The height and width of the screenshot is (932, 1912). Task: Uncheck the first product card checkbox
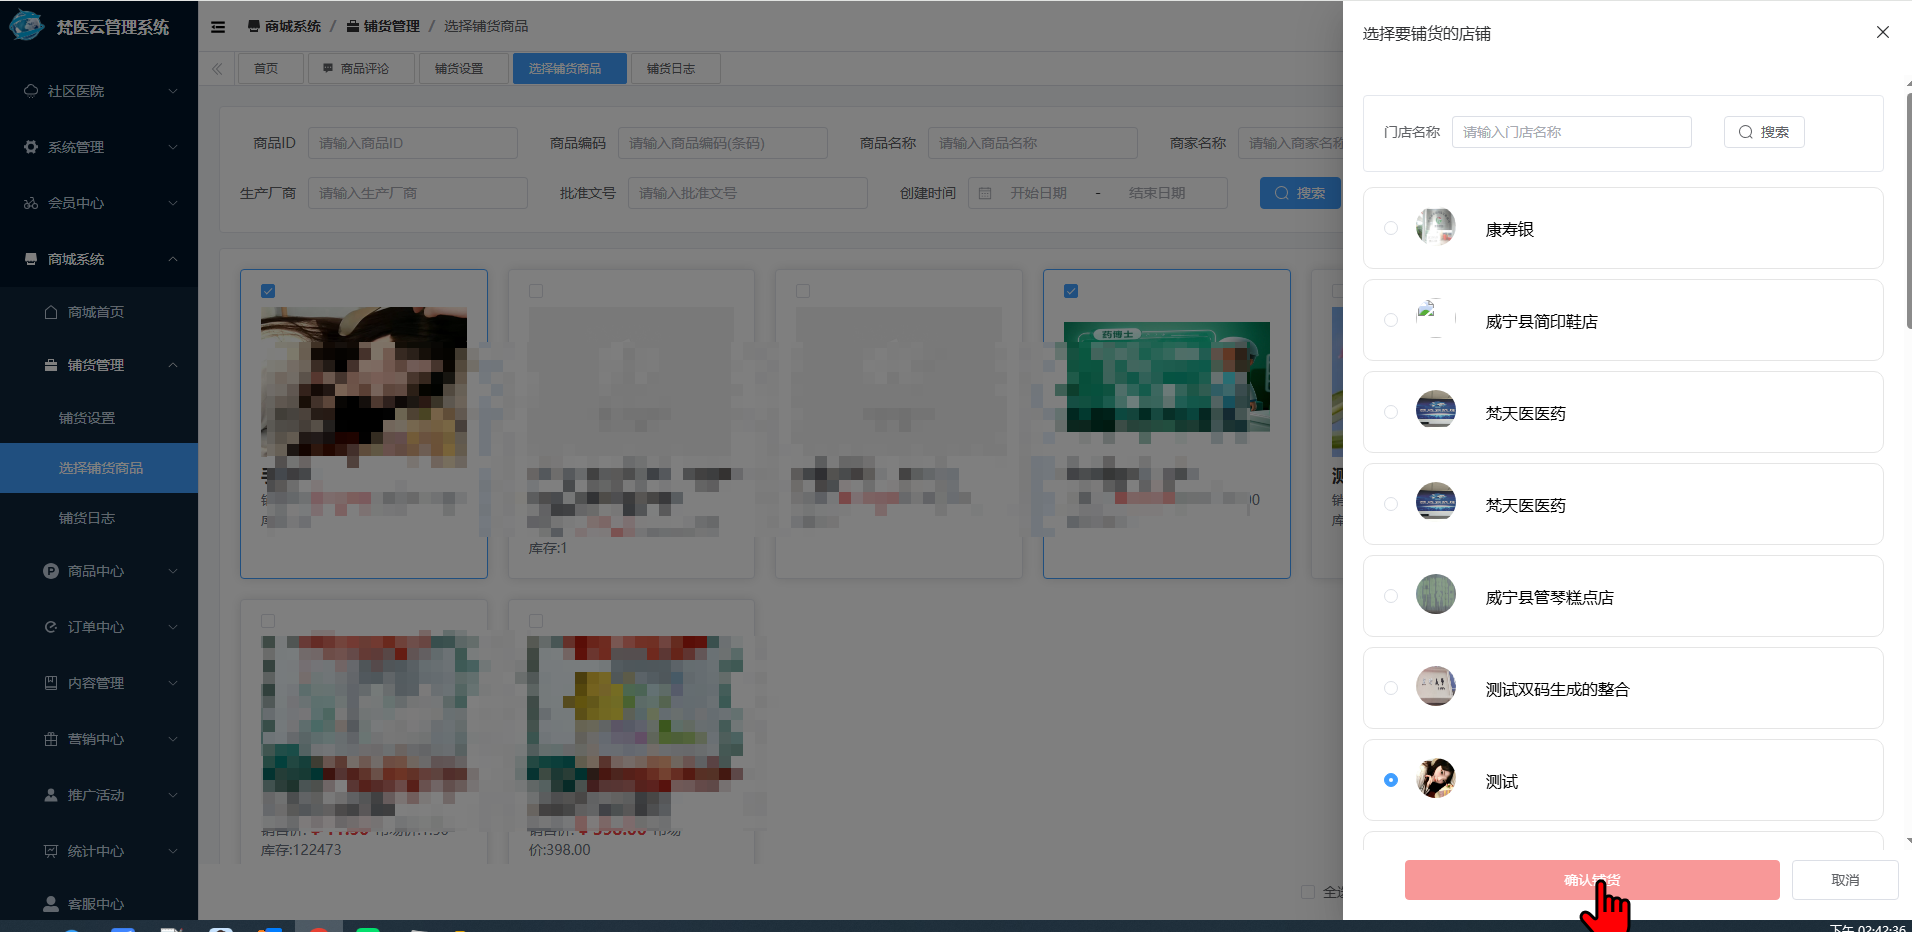coord(268,290)
